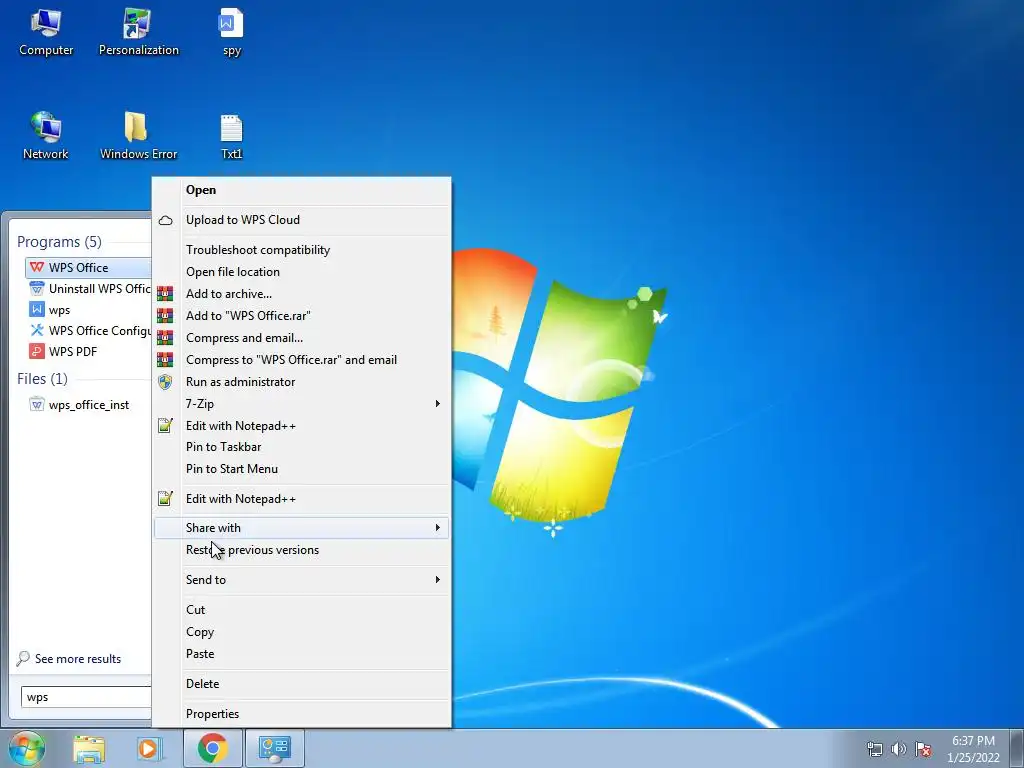
Task: Open Google Chrome from the taskbar
Action: pos(212,748)
